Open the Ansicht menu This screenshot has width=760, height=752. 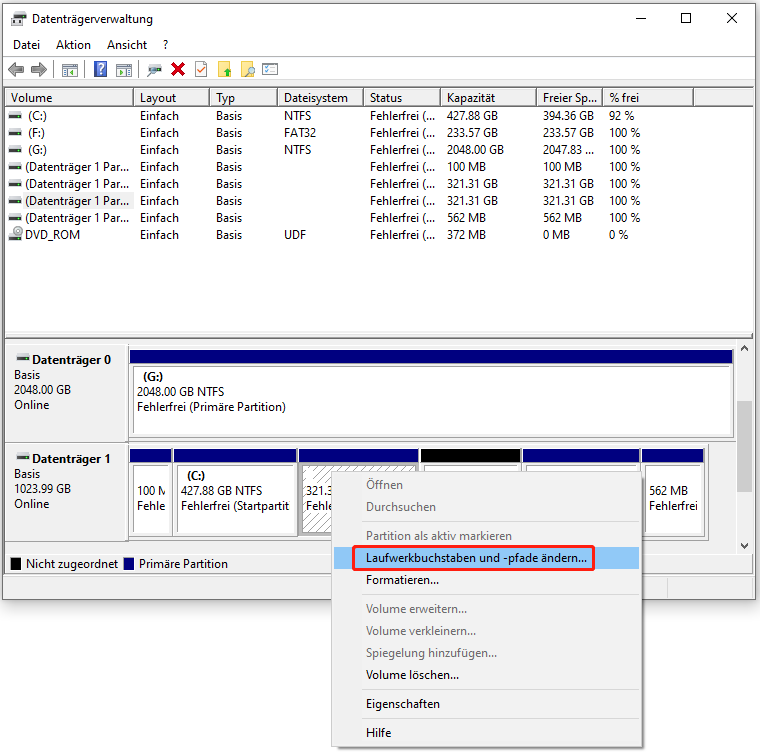click(x=127, y=45)
